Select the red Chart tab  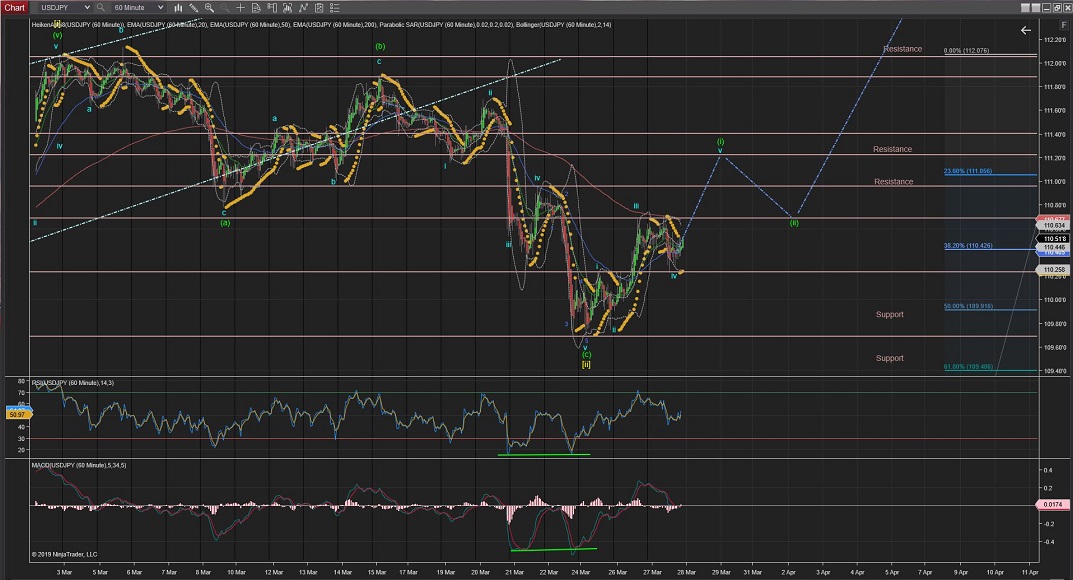[x=14, y=8]
